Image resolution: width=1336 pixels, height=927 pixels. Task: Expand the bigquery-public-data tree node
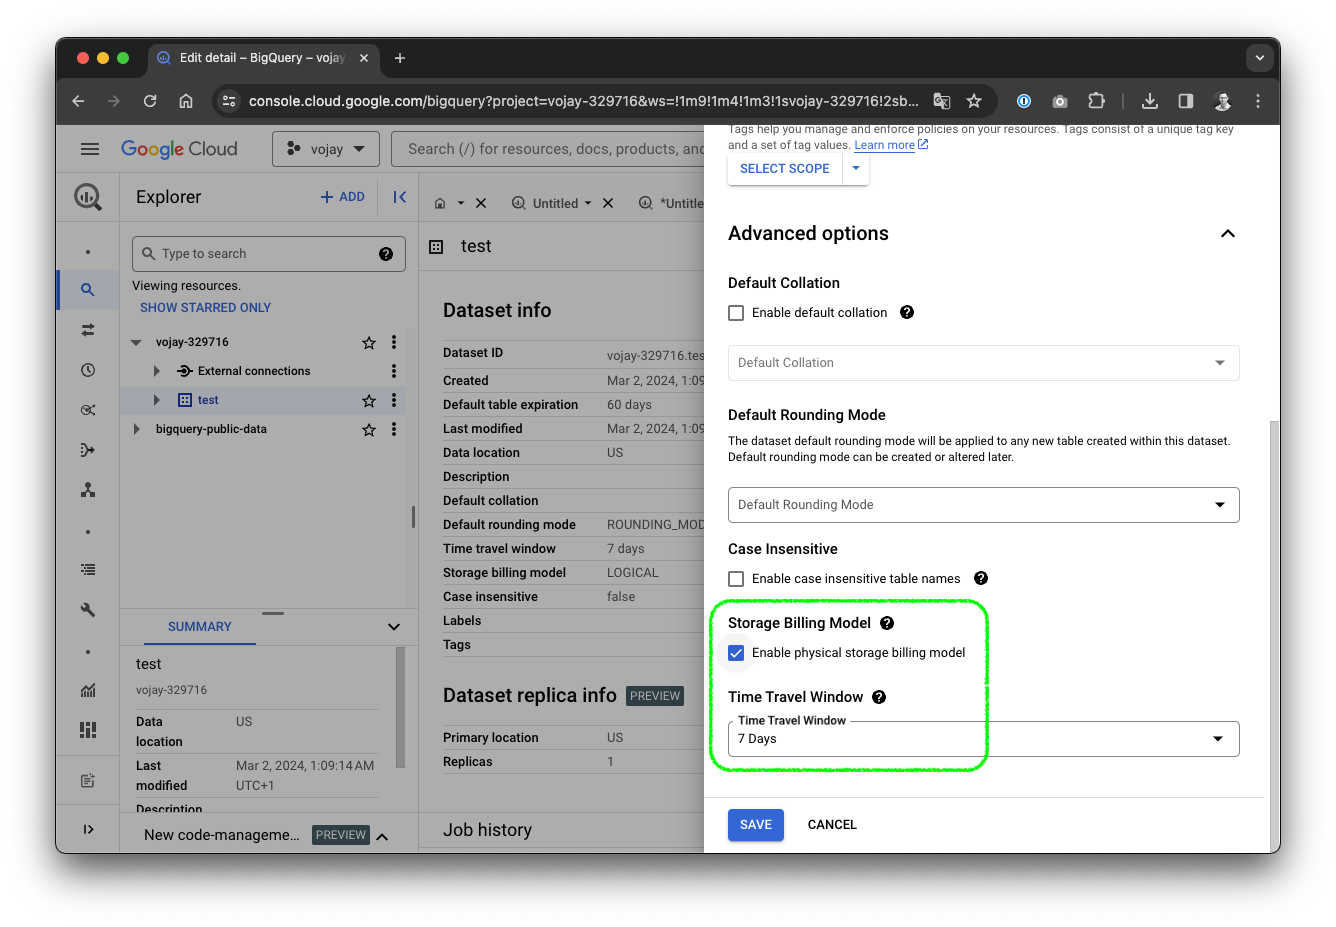[137, 429]
